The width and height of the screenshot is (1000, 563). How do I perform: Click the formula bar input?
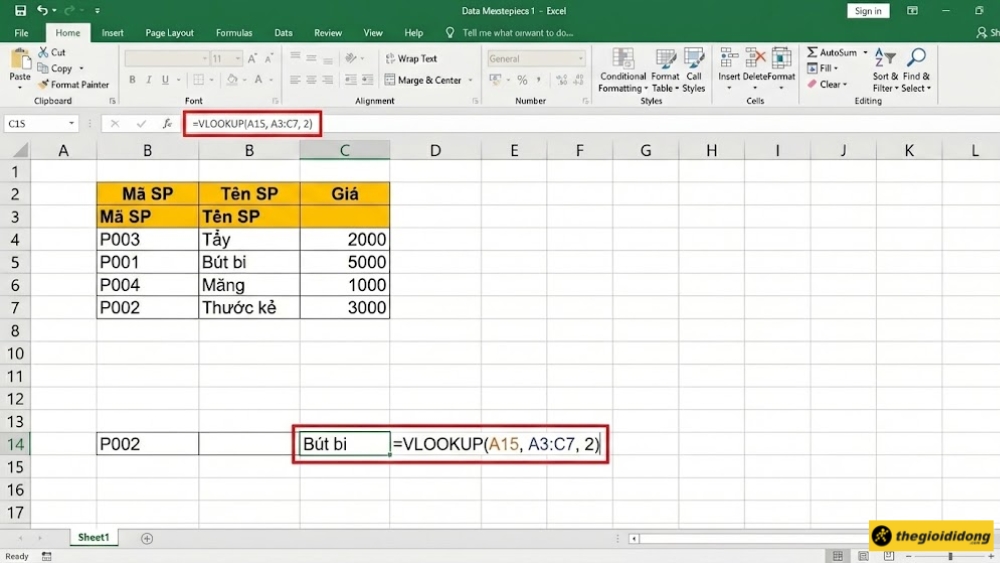click(x=590, y=124)
